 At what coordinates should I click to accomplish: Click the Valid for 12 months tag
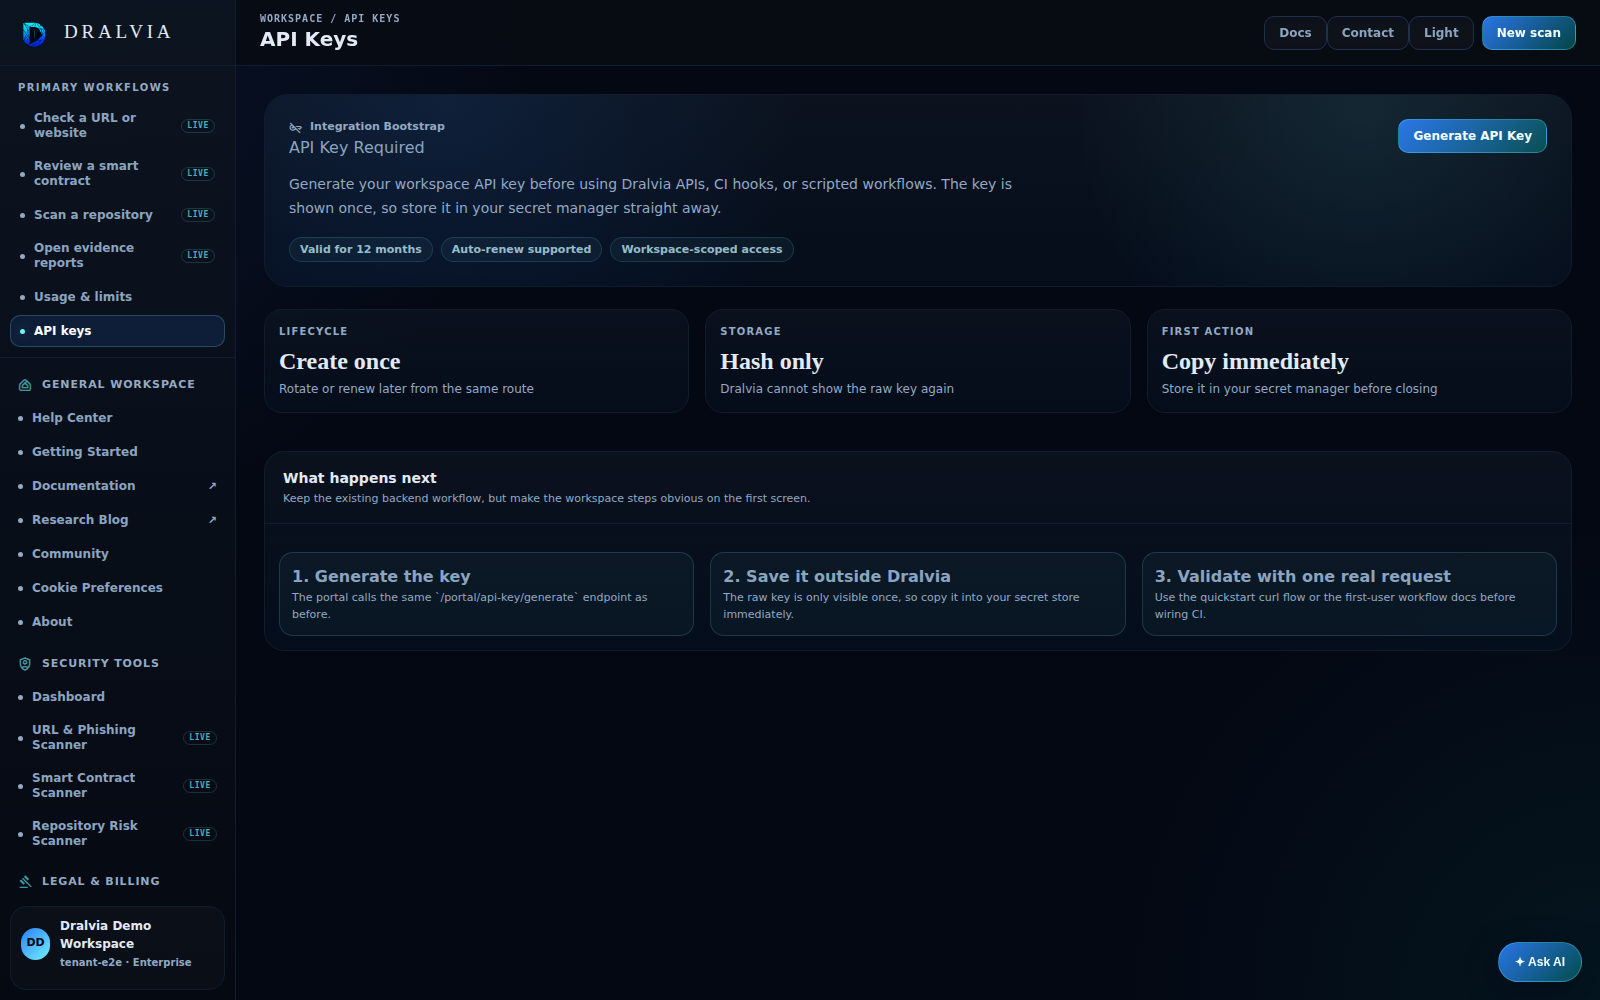(361, 250)
